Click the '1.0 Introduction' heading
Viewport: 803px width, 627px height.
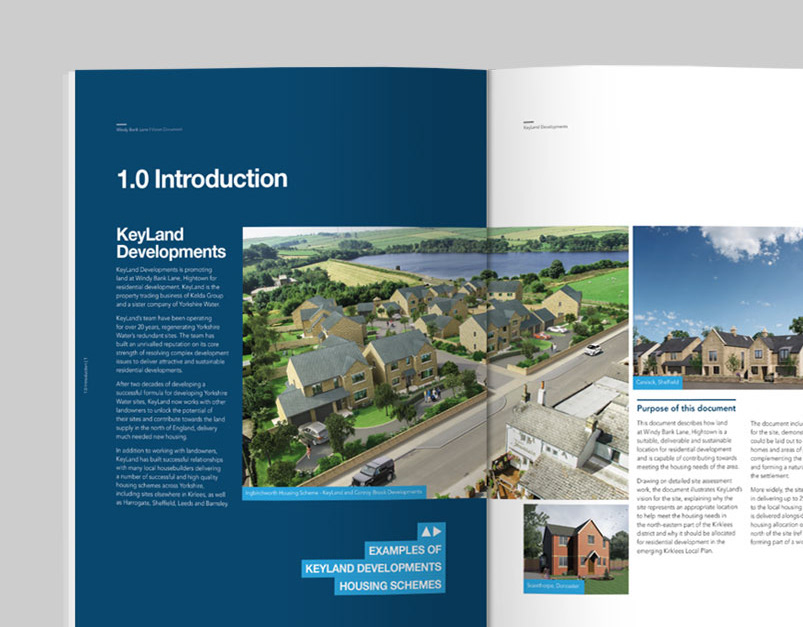click(202, 179)
